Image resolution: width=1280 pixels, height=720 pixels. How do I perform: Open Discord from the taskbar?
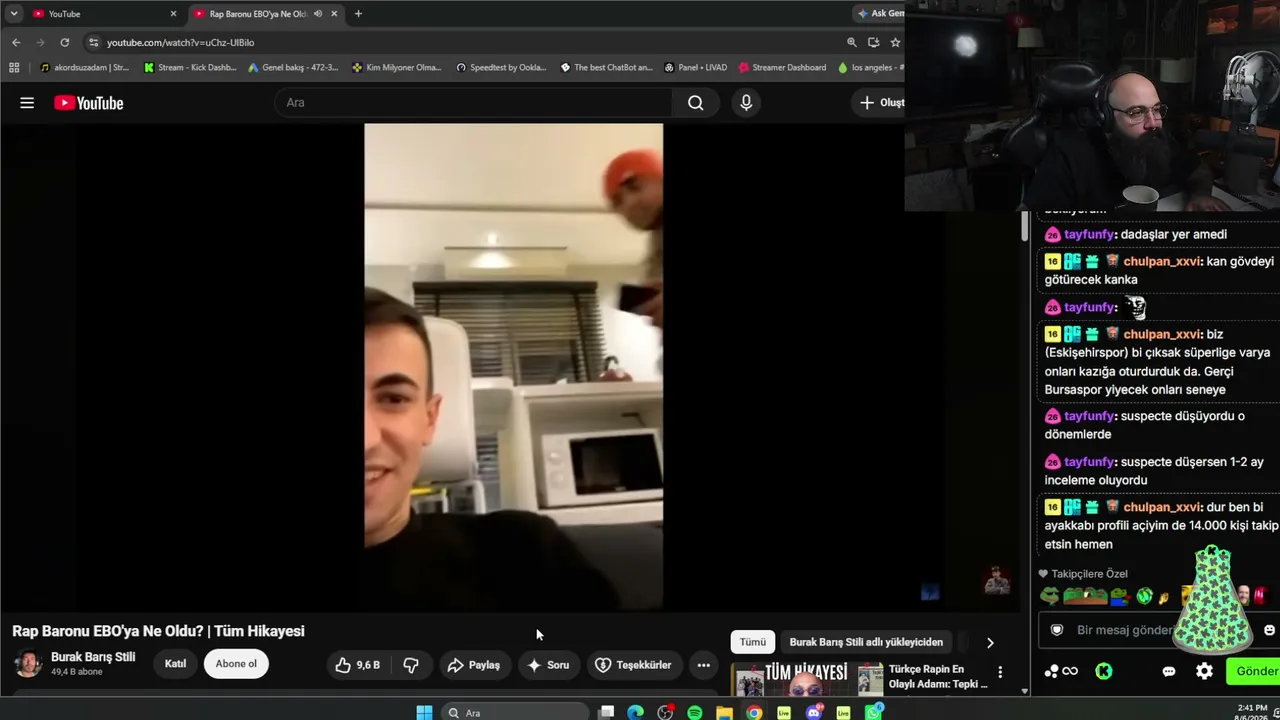tap(814, 712)
